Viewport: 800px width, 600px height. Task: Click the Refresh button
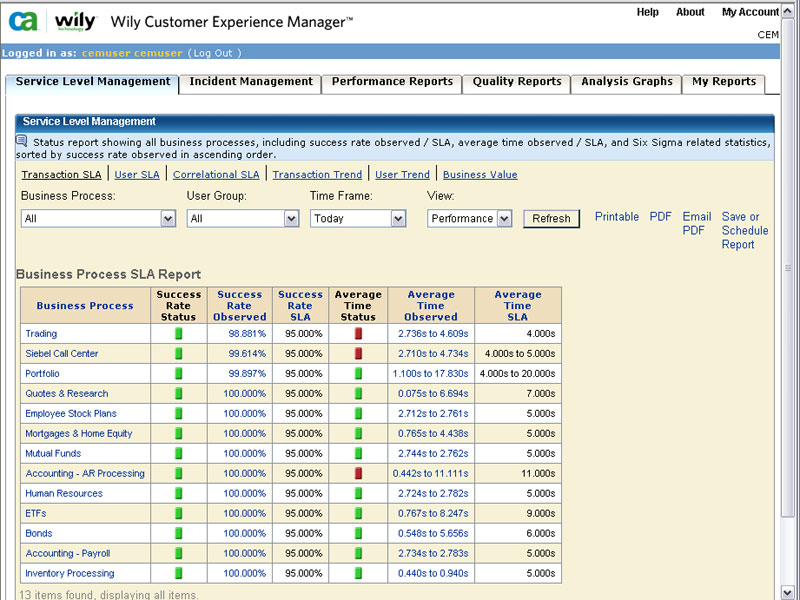[x=552, y=219]
